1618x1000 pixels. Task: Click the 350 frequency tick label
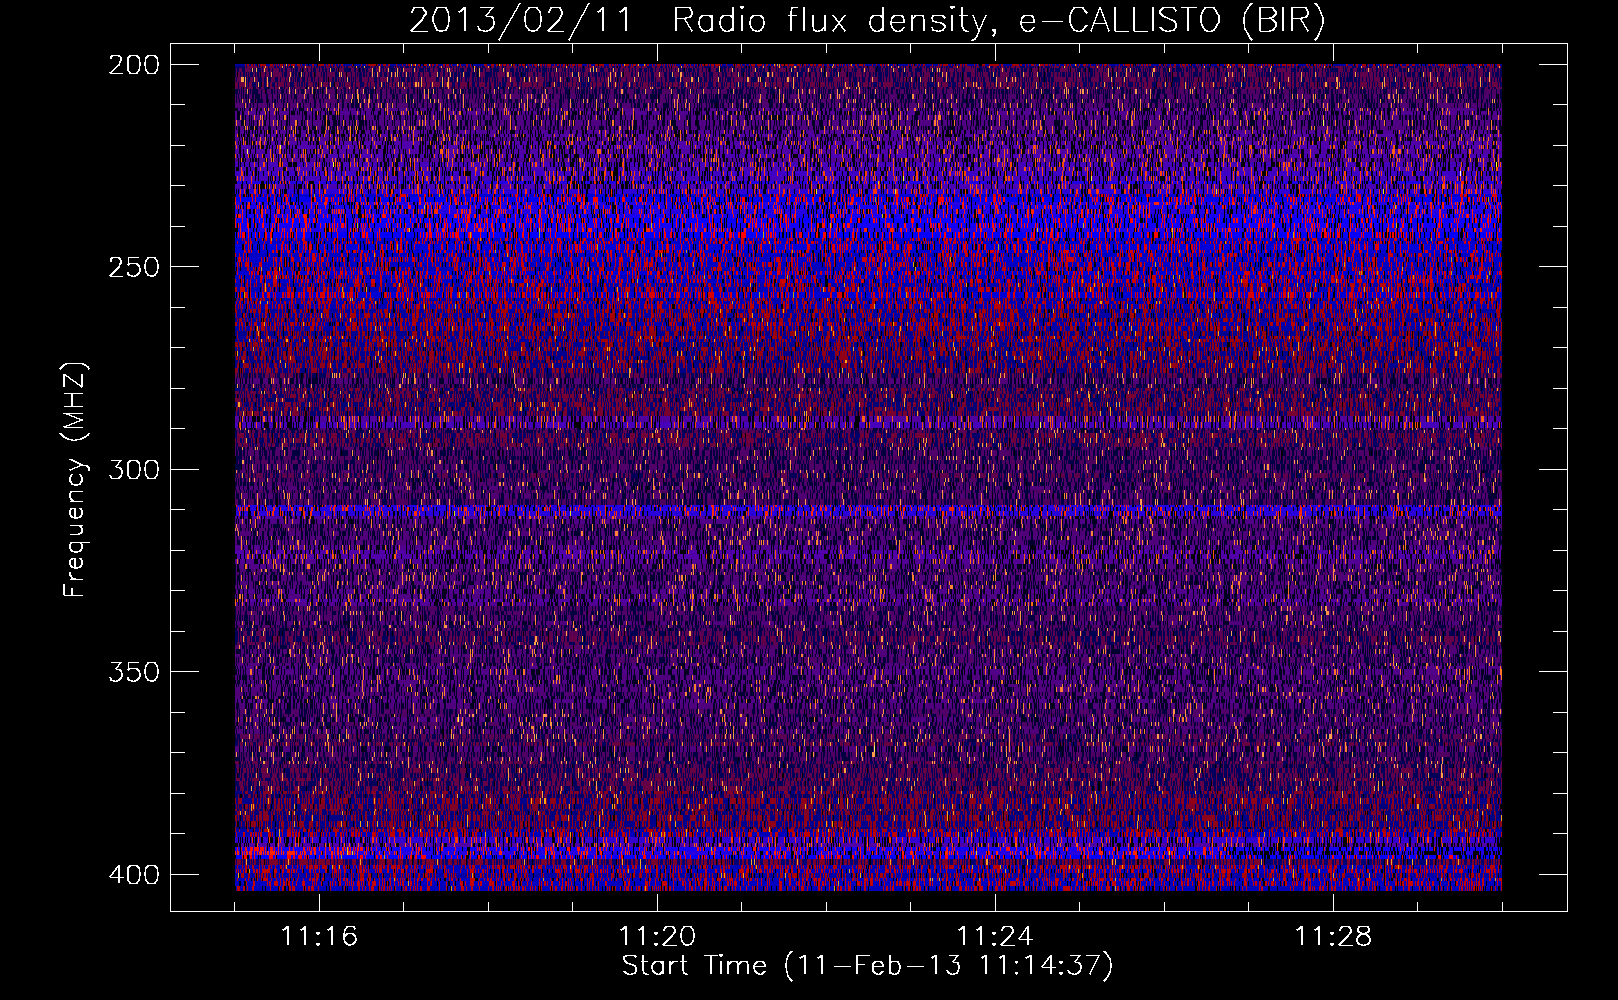tap(133, 671)
